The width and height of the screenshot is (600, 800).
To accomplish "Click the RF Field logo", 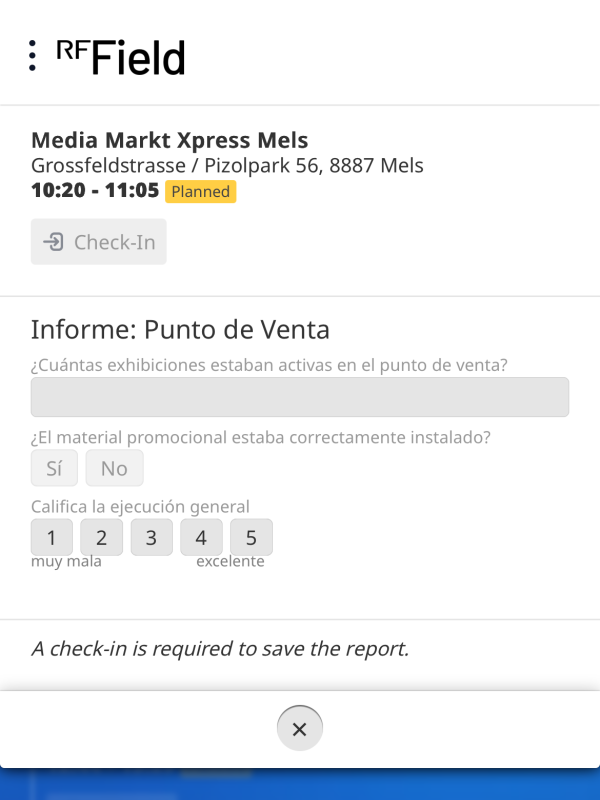I will coord(121,57).
